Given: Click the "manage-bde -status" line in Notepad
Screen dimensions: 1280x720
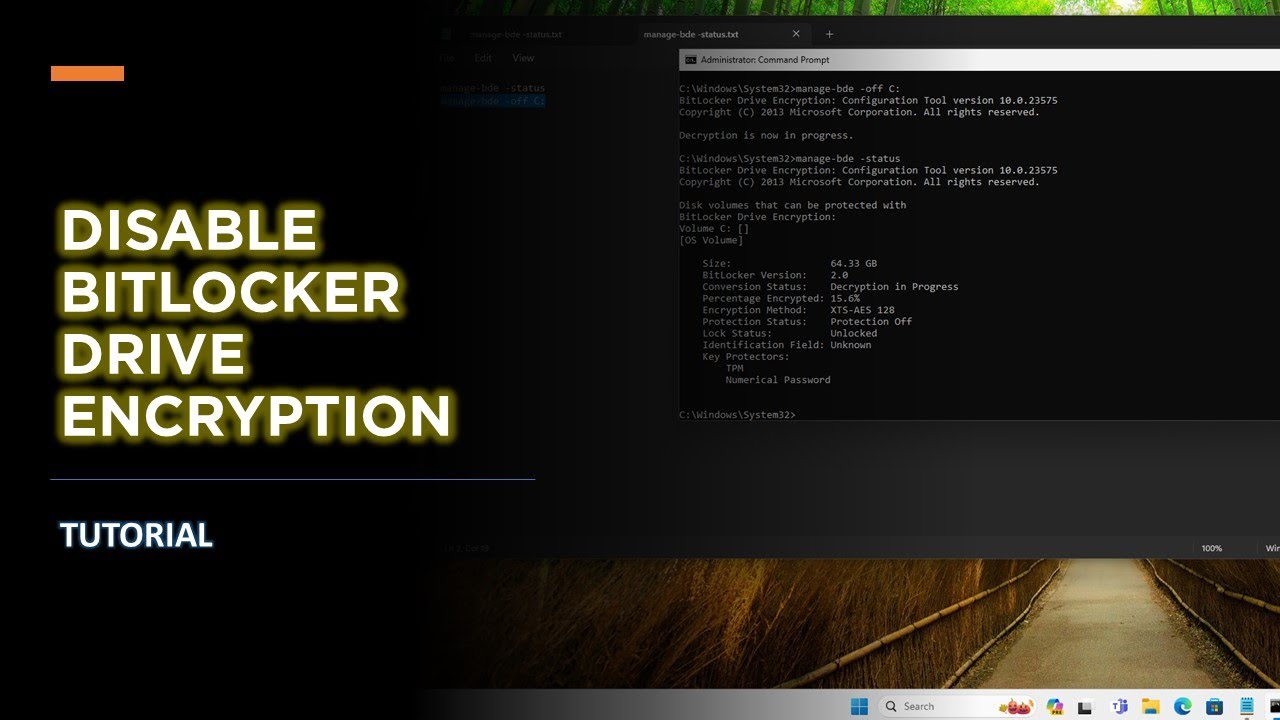Looking at the screenshot, I should click(493, 88).
